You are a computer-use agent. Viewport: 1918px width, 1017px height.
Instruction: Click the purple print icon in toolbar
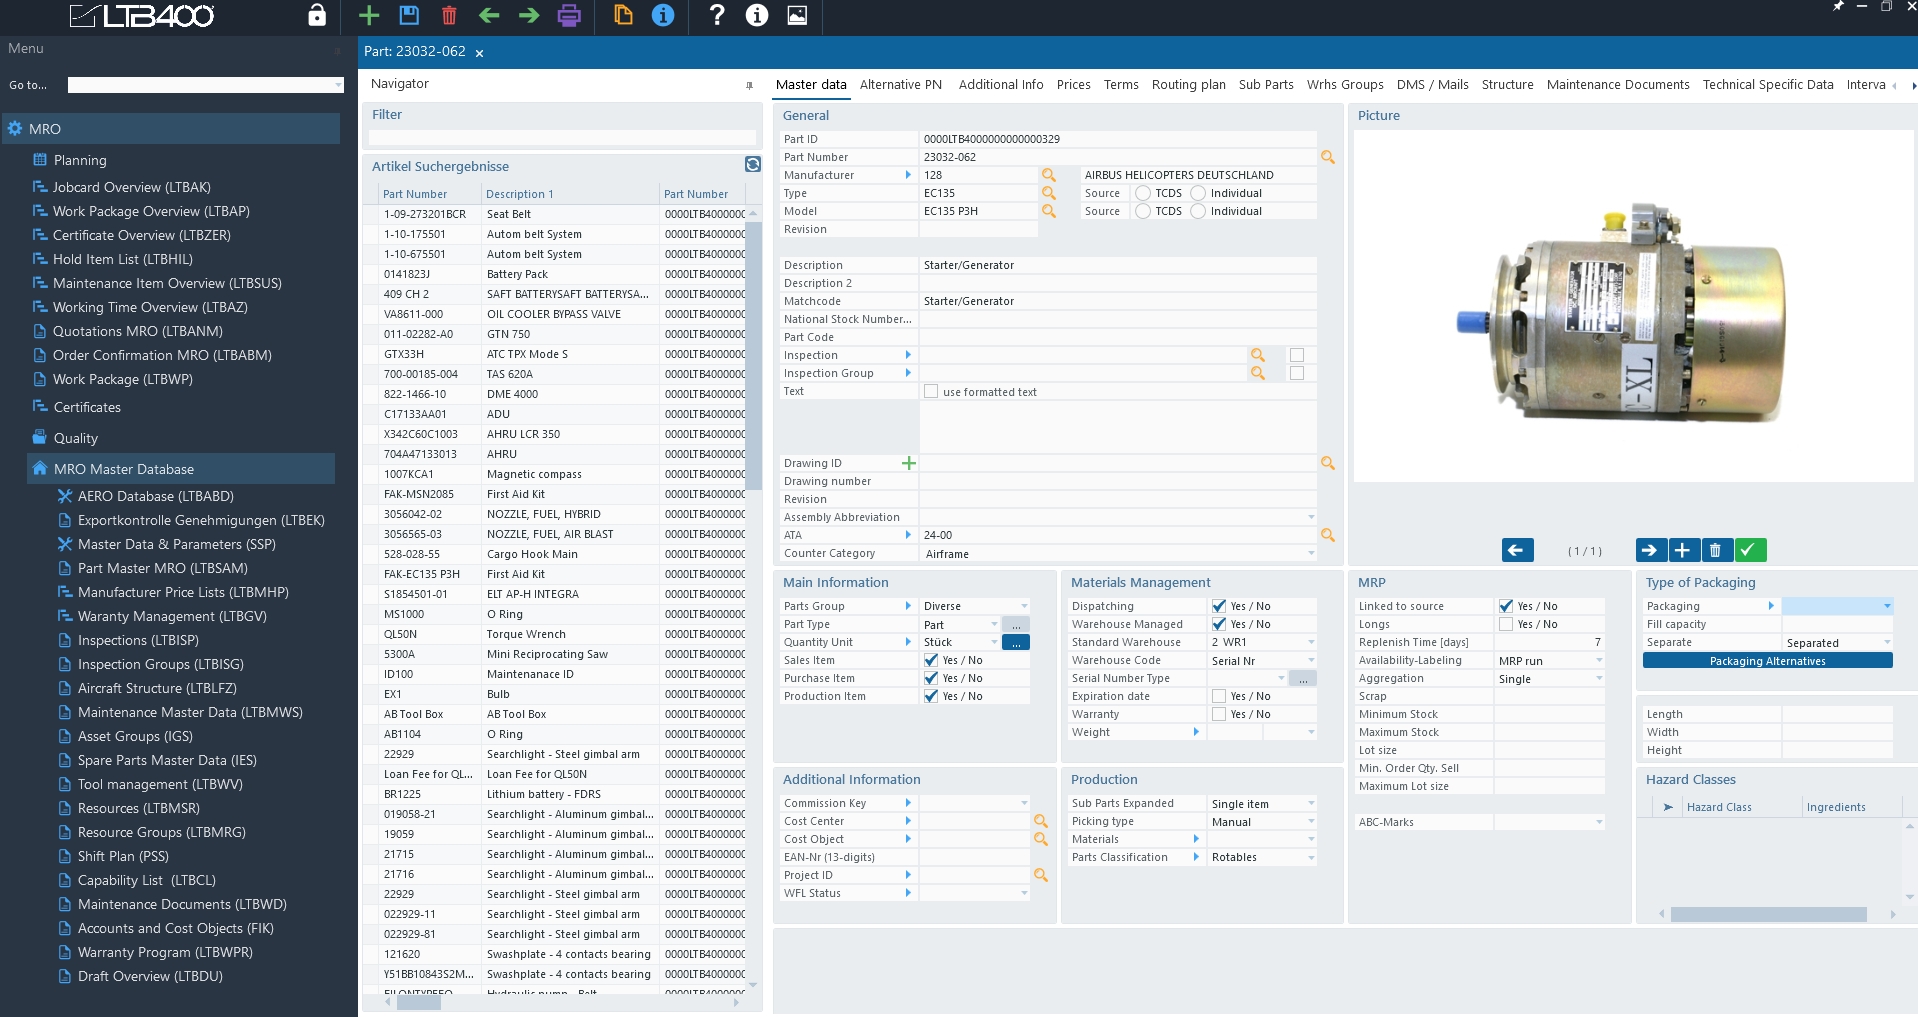[569, 15]
